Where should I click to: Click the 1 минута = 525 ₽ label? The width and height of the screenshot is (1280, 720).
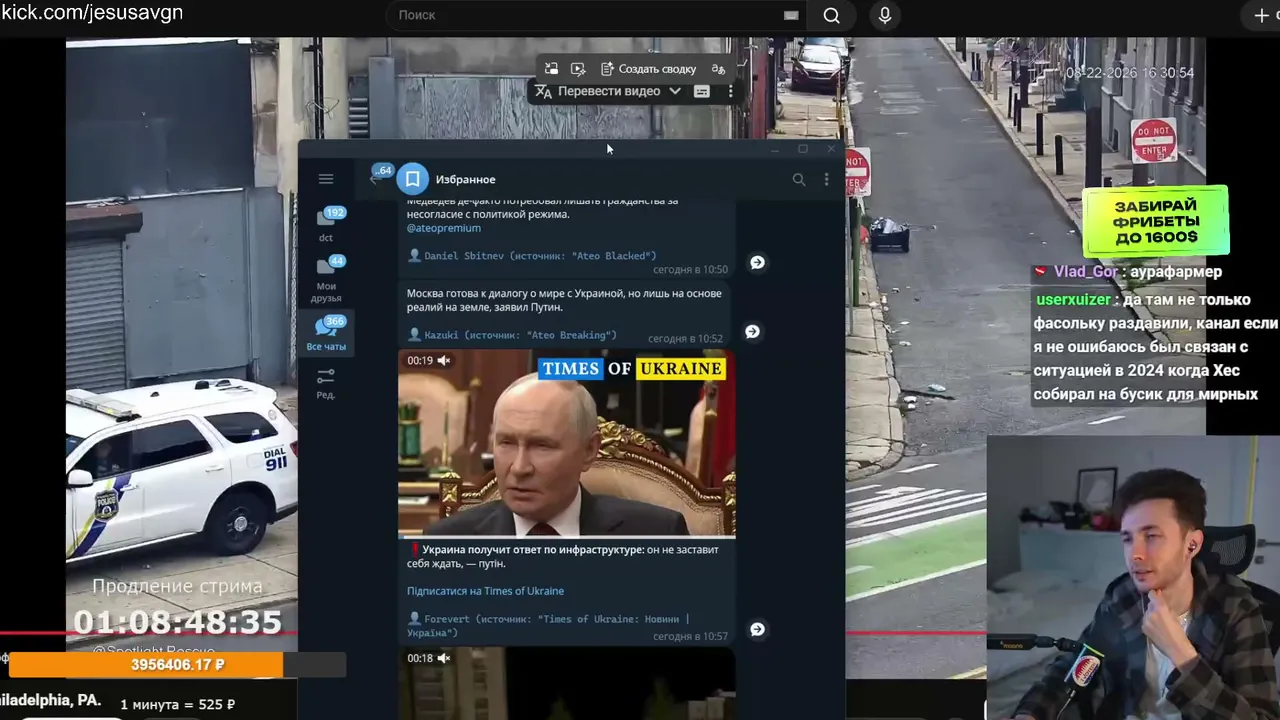point(178,705)
